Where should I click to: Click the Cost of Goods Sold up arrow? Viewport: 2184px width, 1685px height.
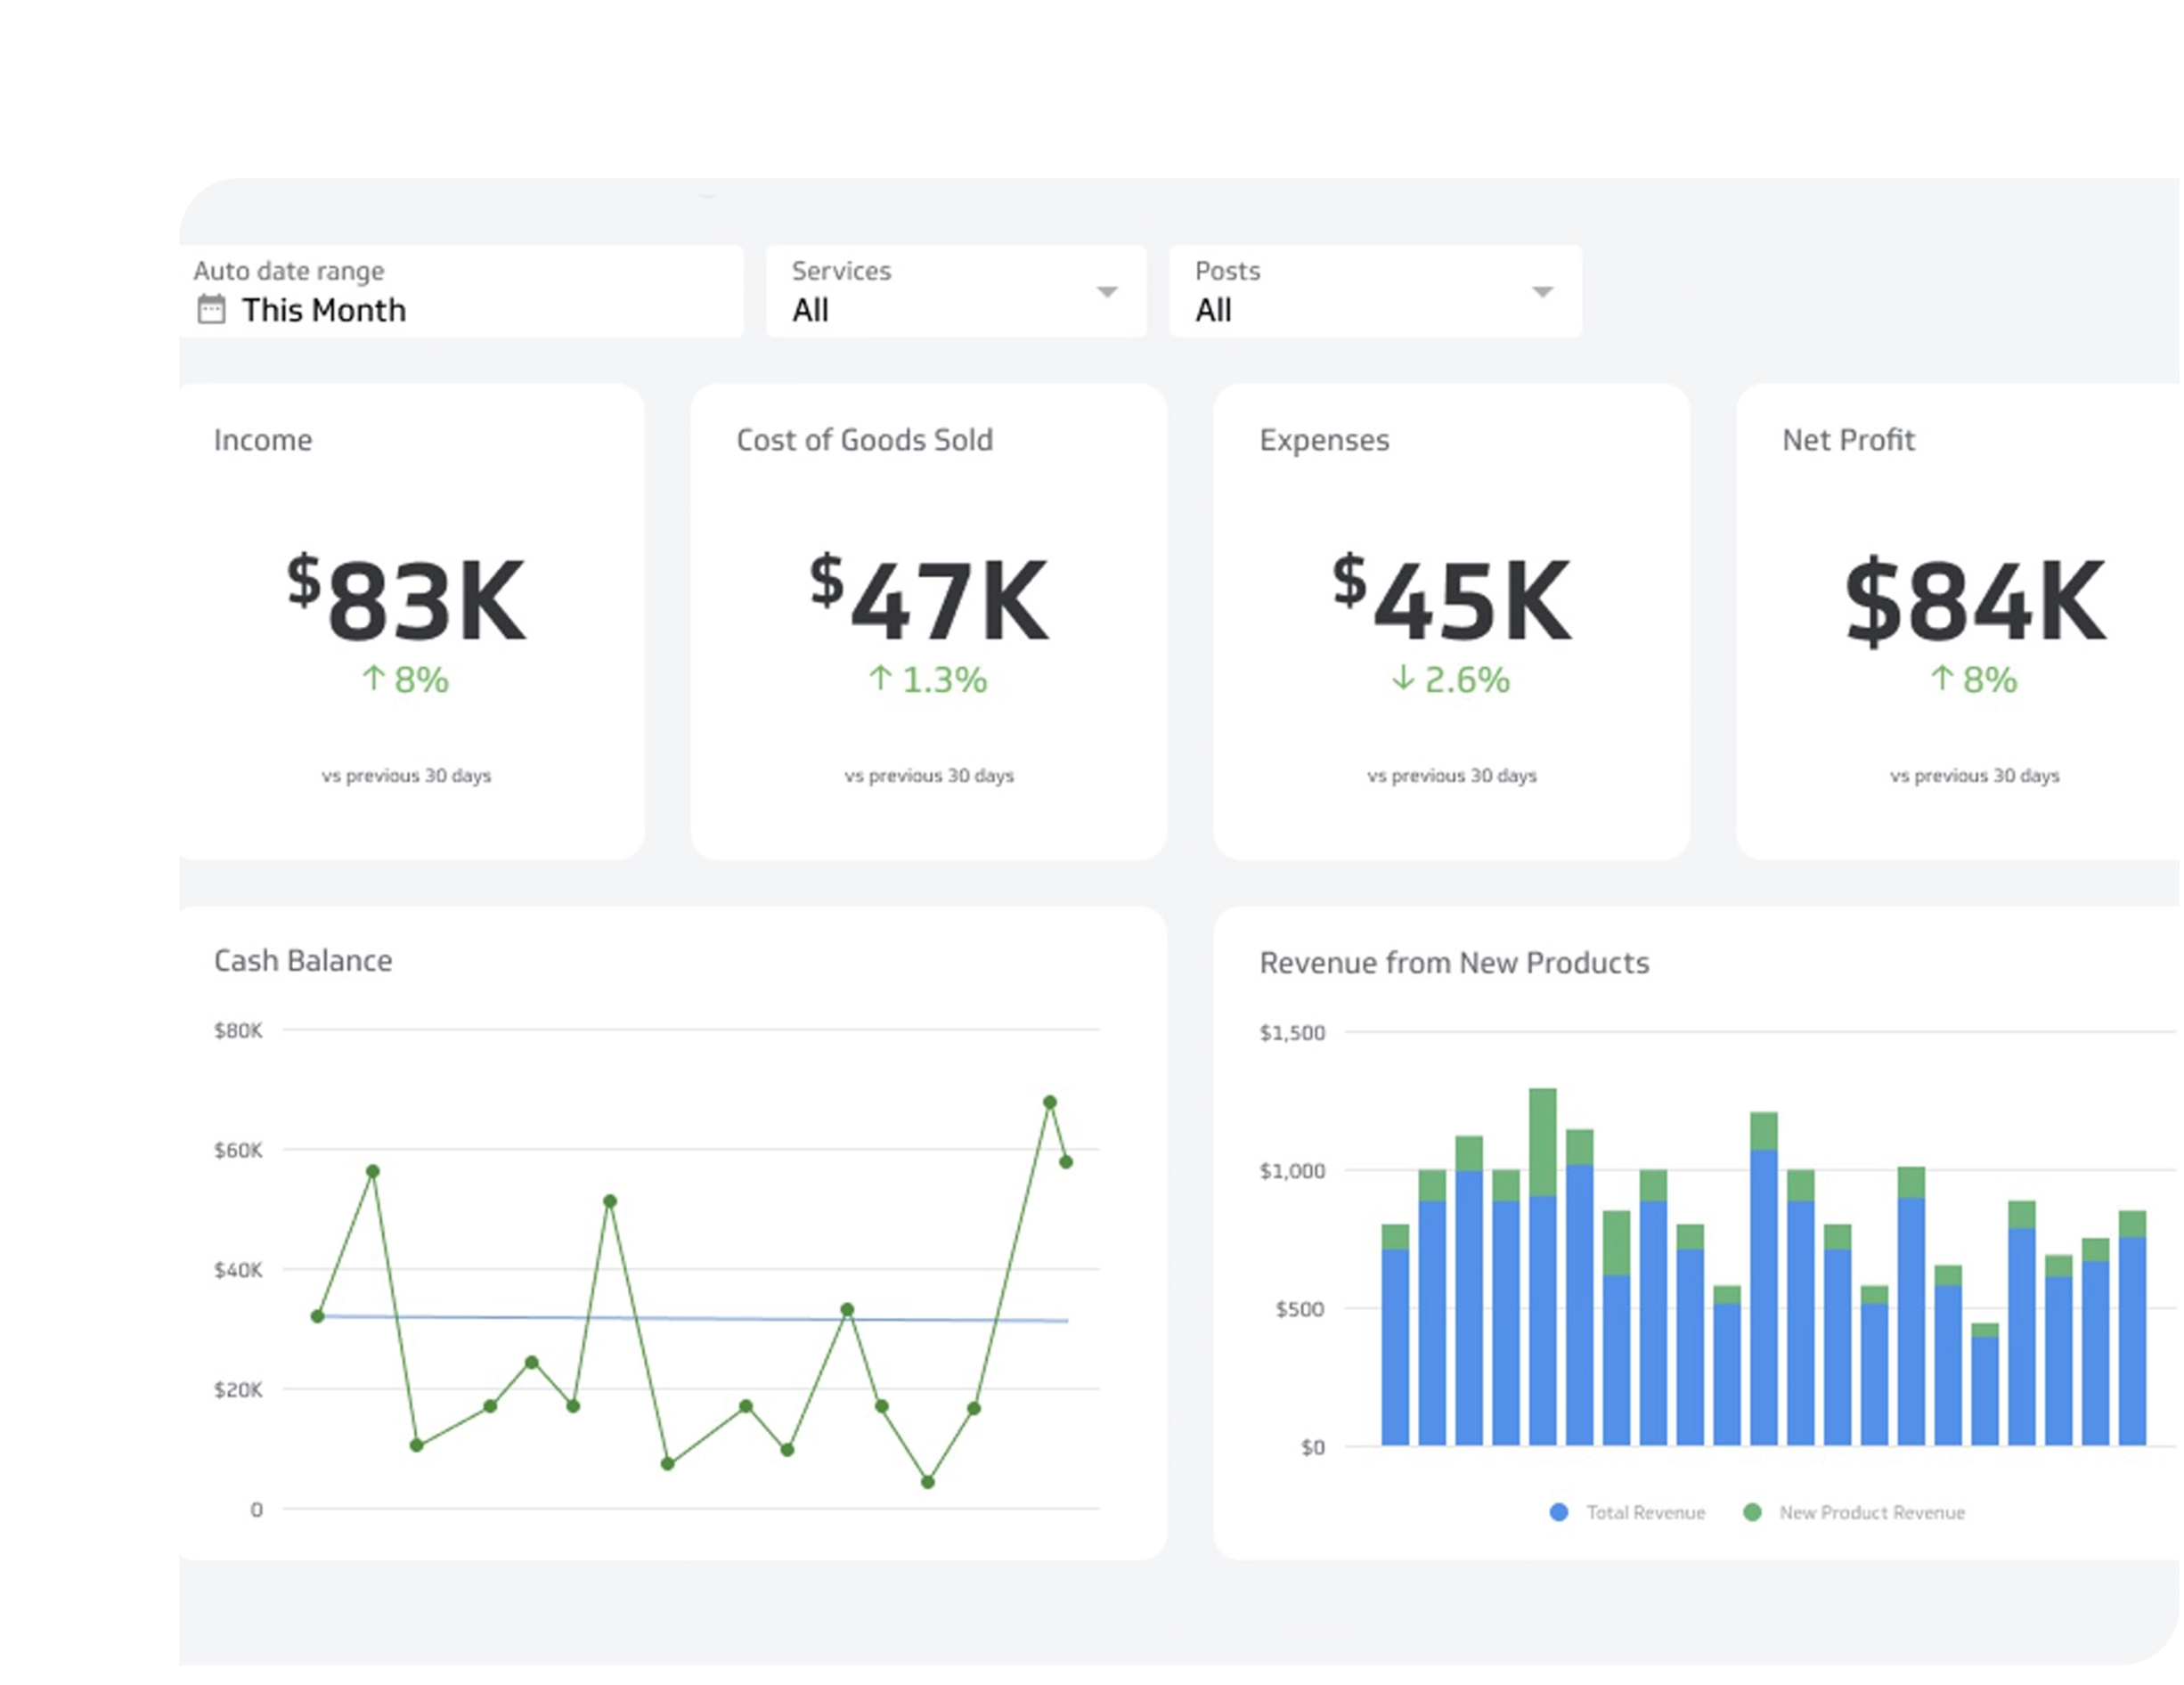pyautogui.click(x=880, y=678)
